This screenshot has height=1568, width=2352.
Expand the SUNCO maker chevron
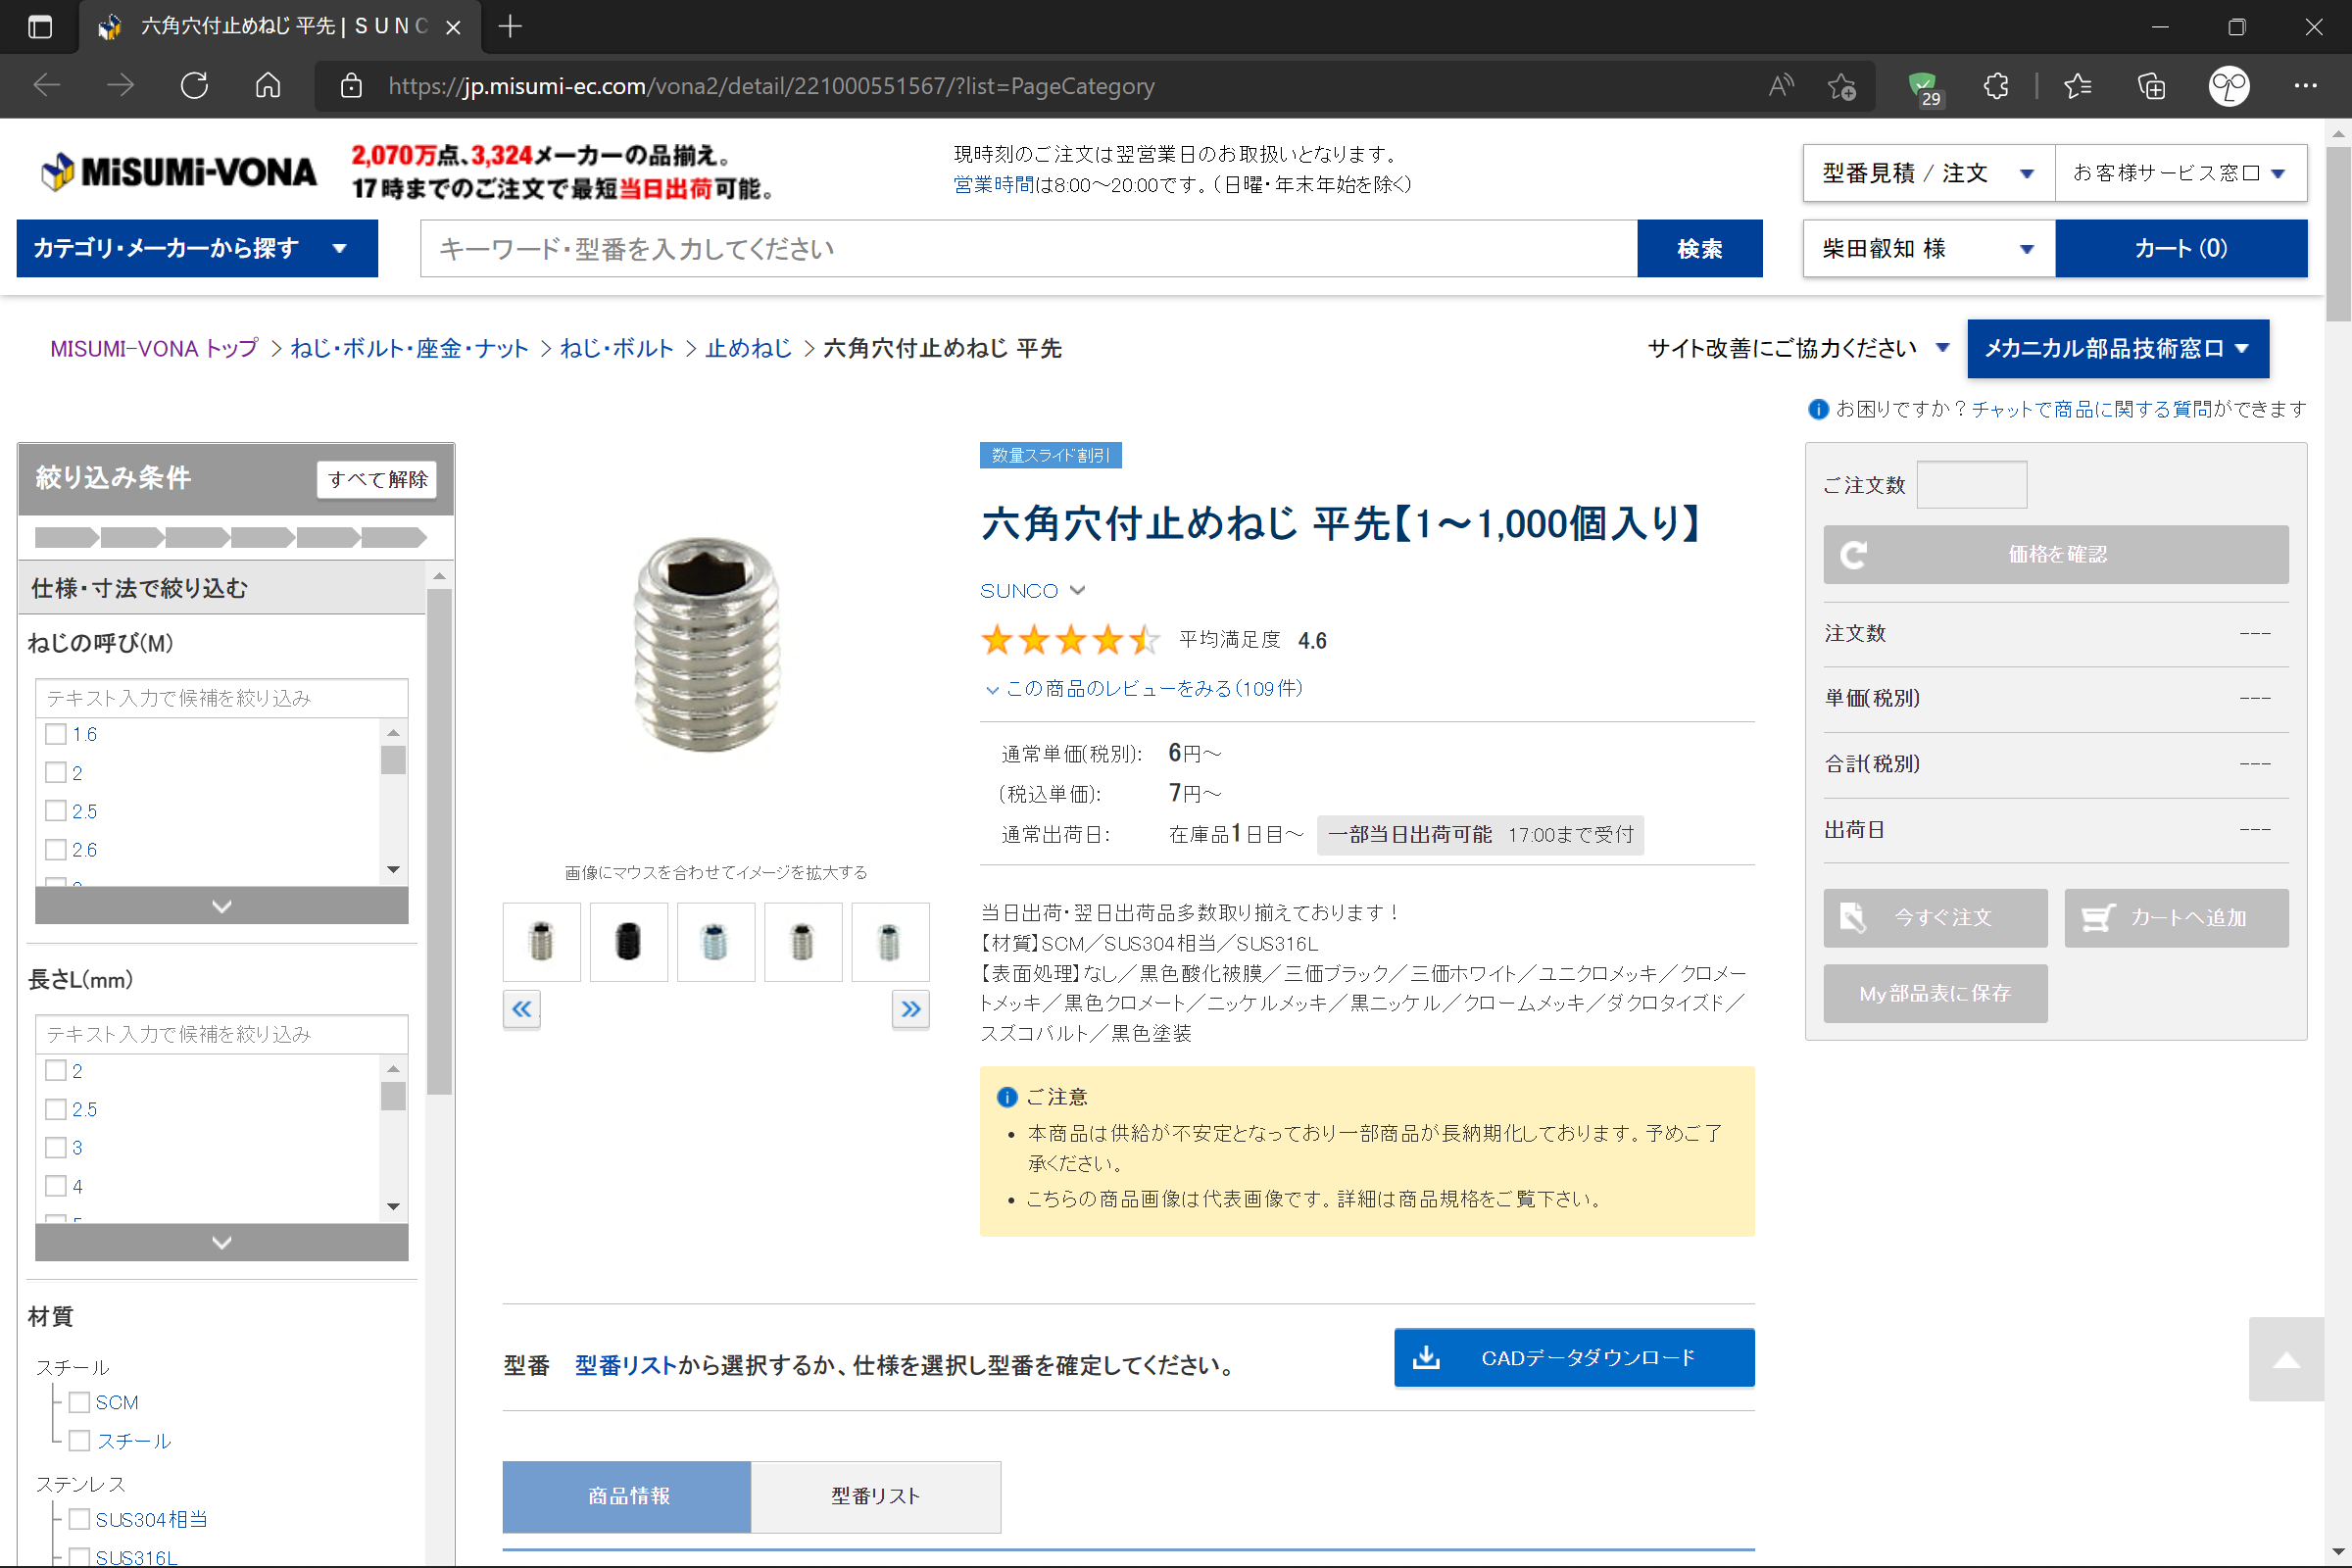click(x=1077, y=590)
